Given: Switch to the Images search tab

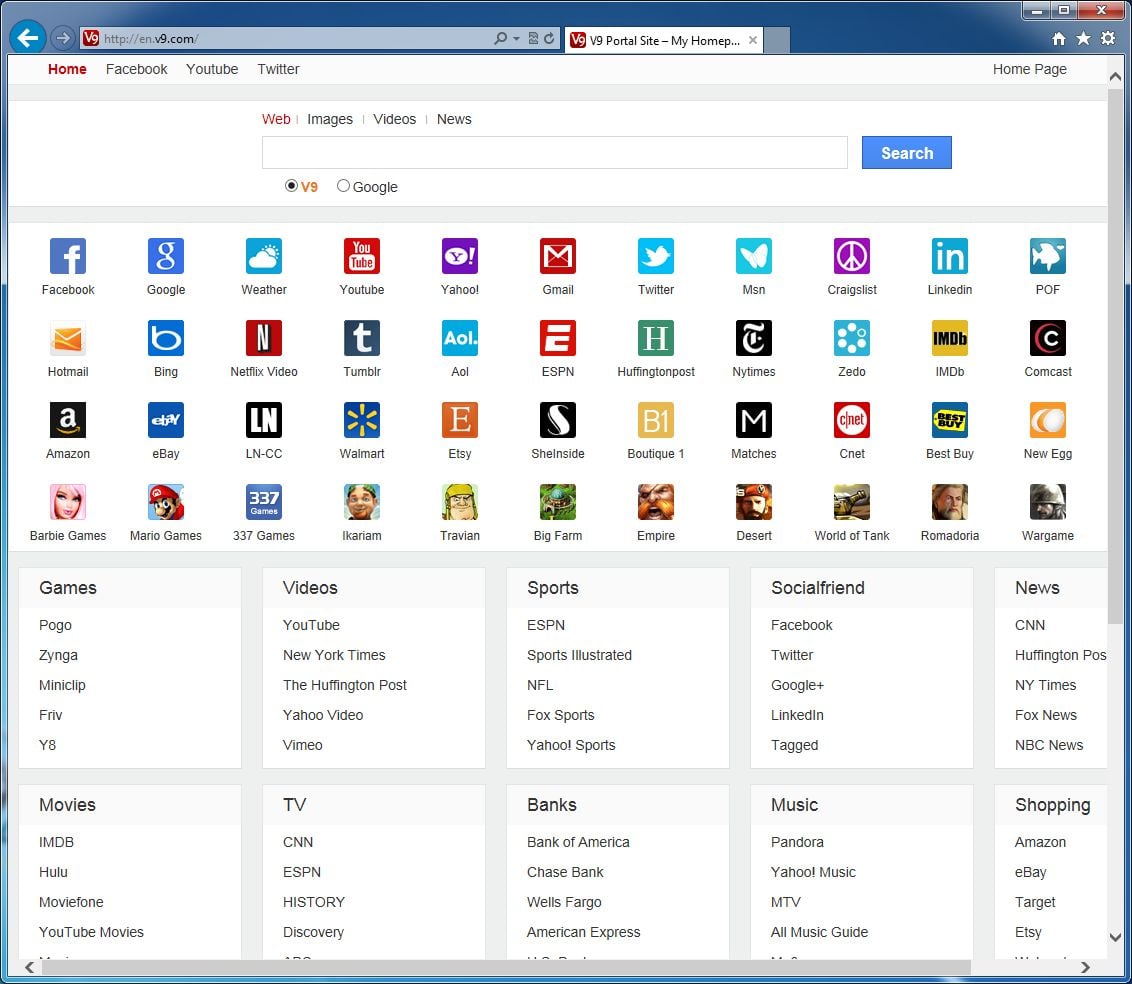Looking at the screenshot, I should 330,119.
